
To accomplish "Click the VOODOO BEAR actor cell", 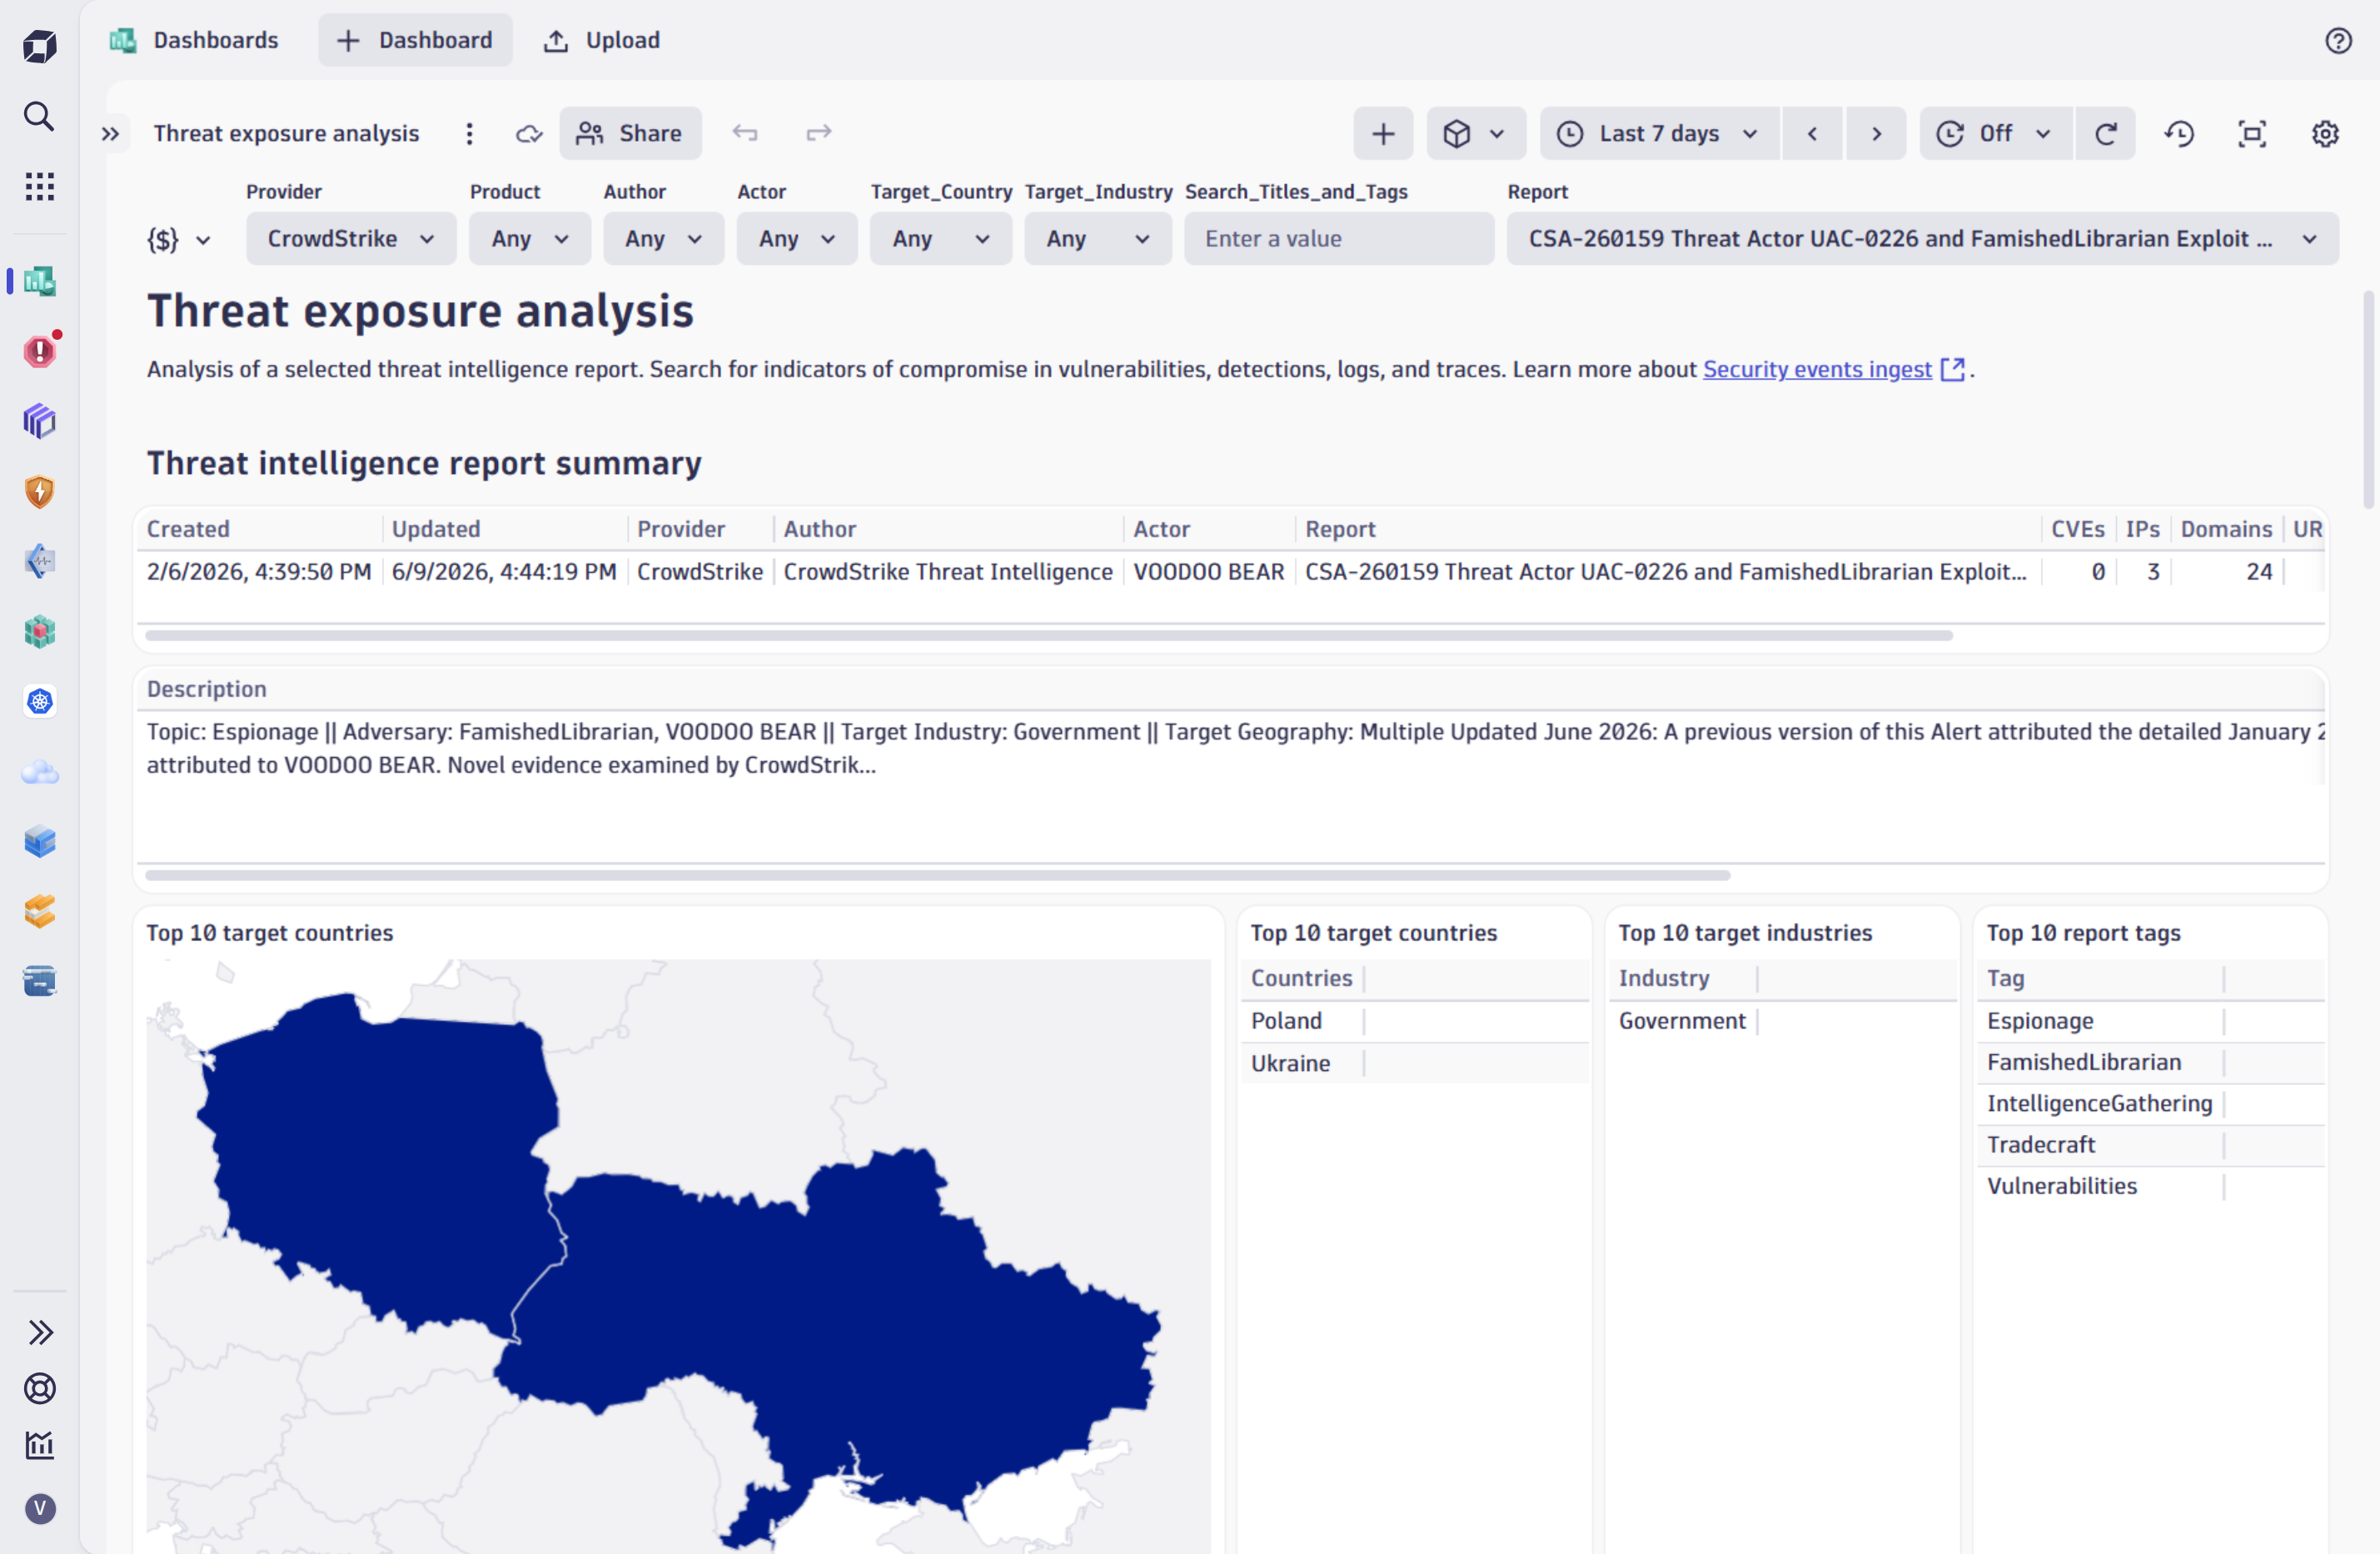I will coord(1208,572).
